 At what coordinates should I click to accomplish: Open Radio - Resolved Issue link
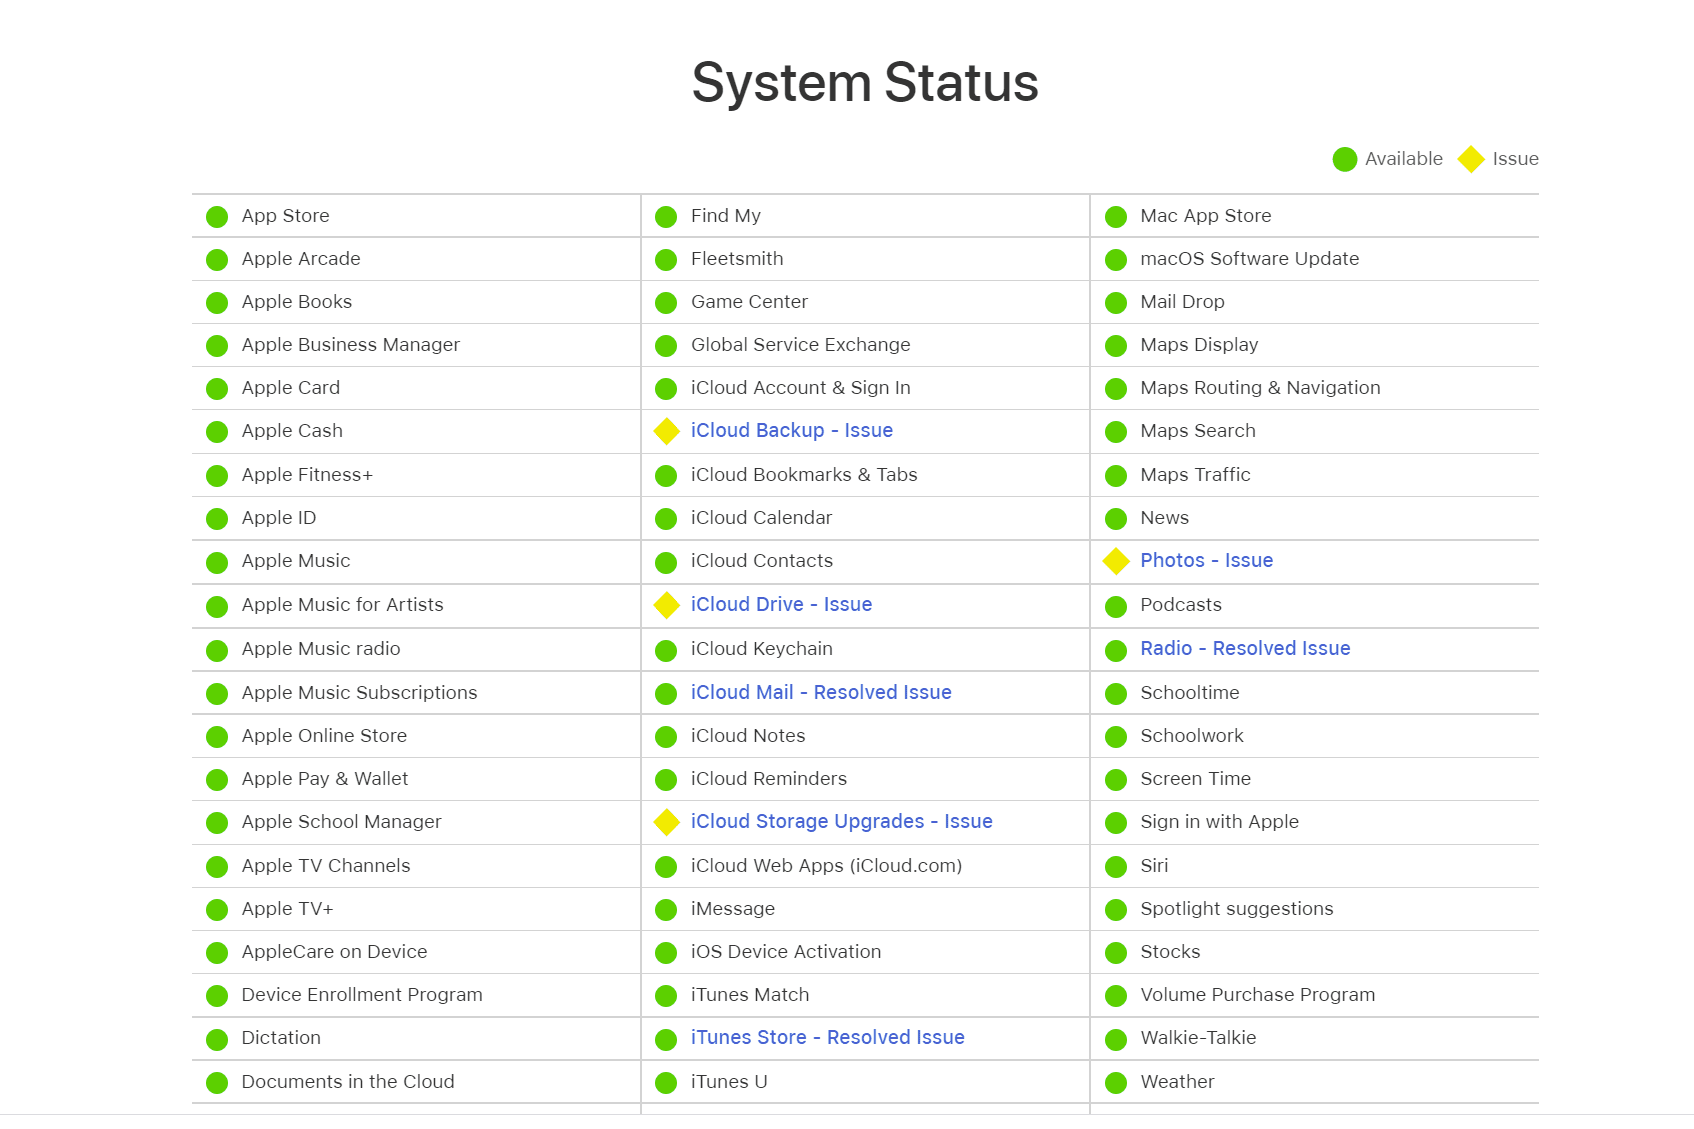1245,649
